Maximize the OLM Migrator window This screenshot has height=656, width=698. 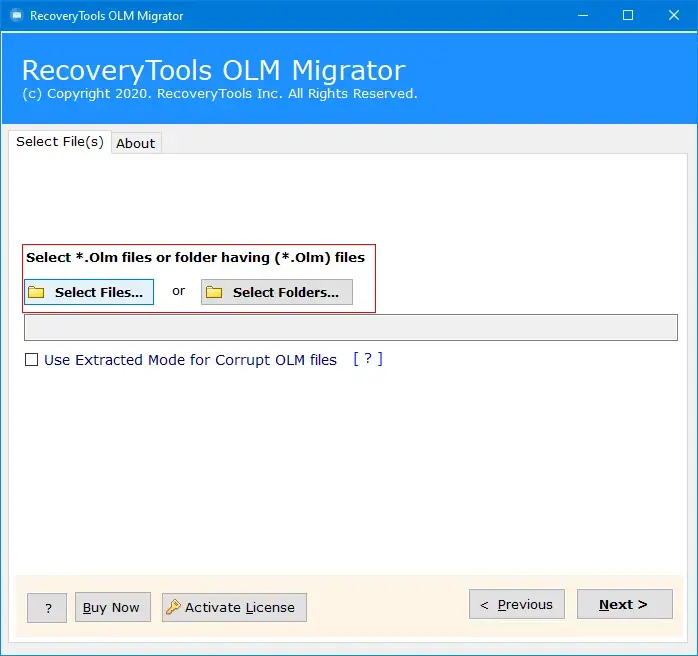point(628,16)
